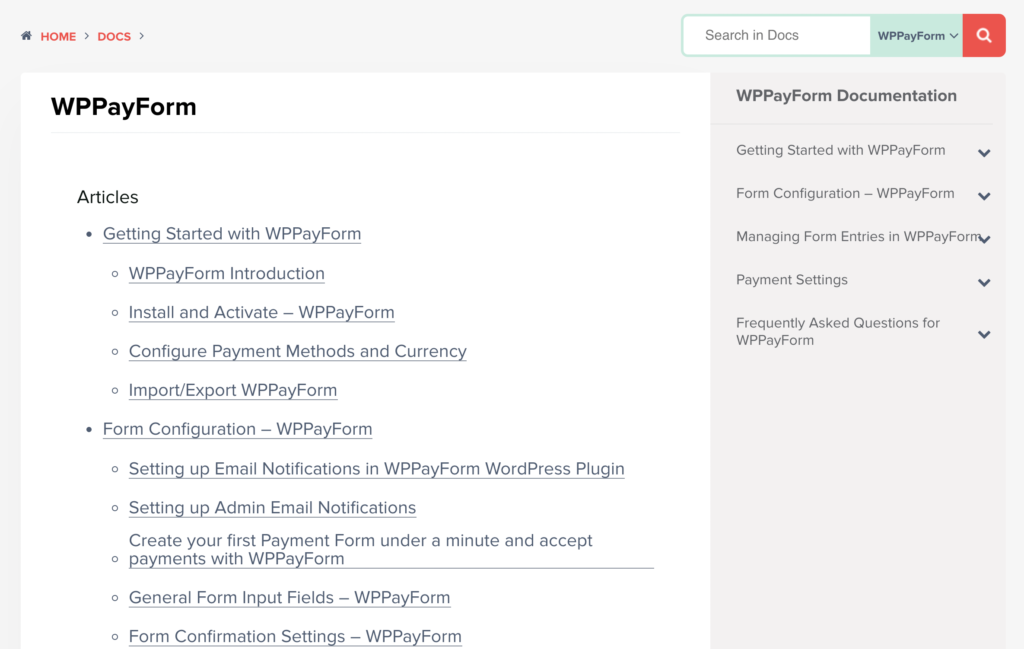Select Frequently Asked Questions for WPPayForm sidebar item
Screen dimensions: 1024x649
pyautogui.click(x=838, y=332)
